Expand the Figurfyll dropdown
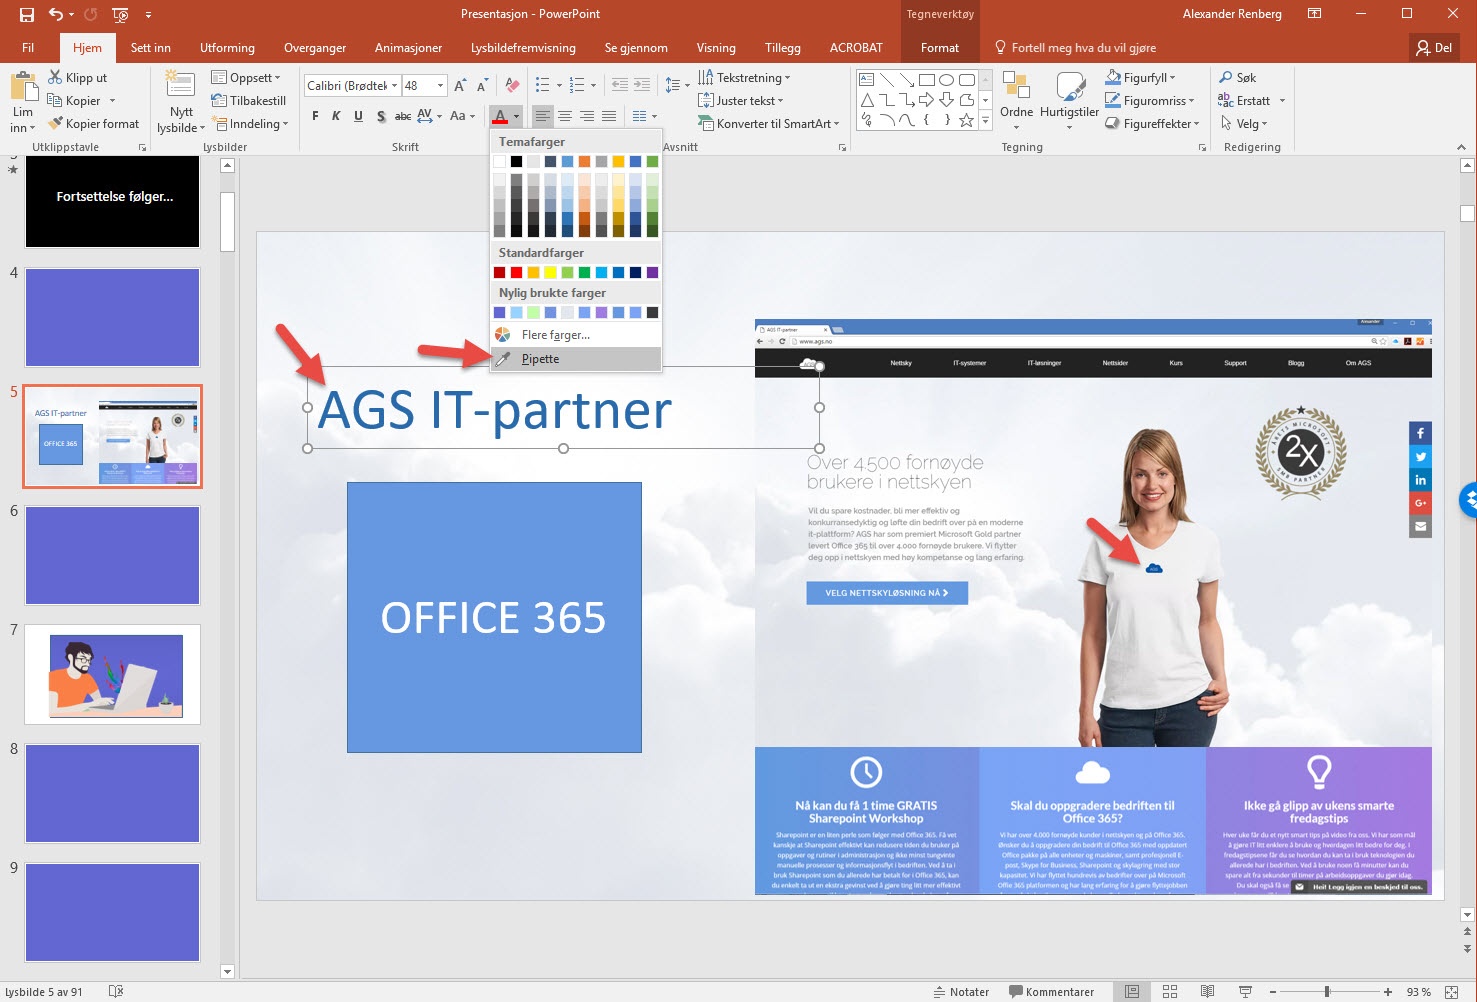1477x1002 pixels. (1173, 78)
